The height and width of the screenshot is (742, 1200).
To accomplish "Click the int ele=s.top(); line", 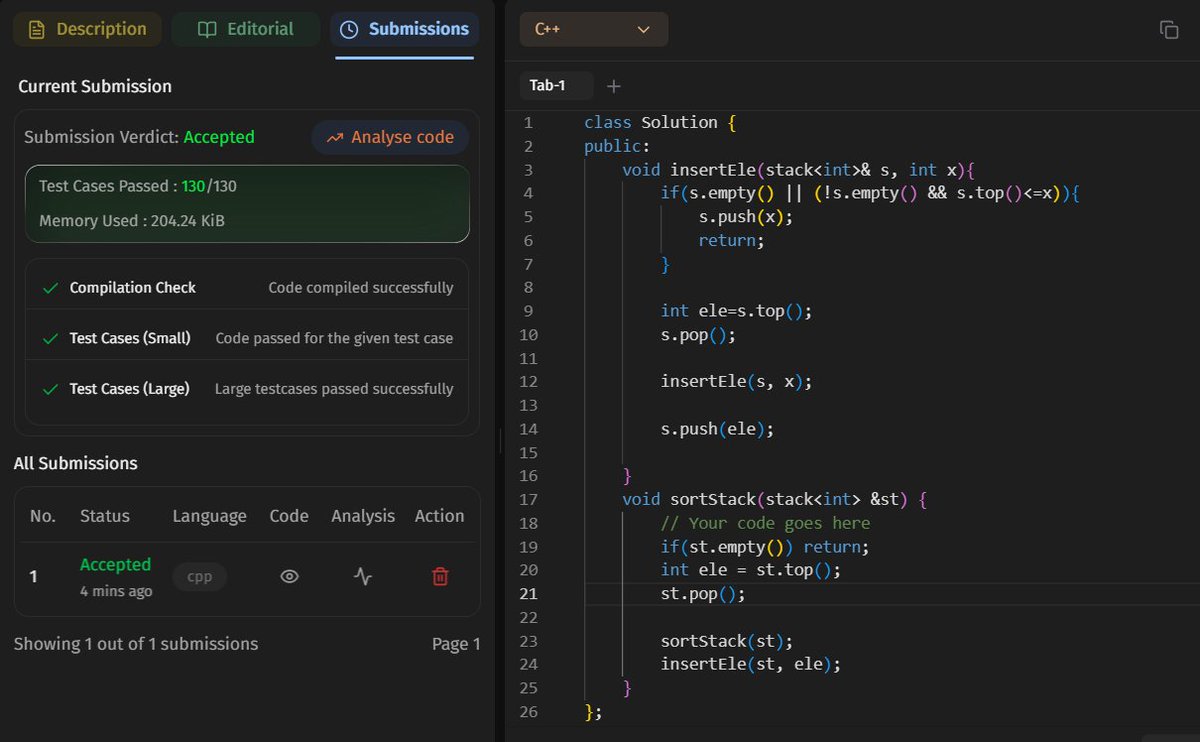I will click(737, 311).
